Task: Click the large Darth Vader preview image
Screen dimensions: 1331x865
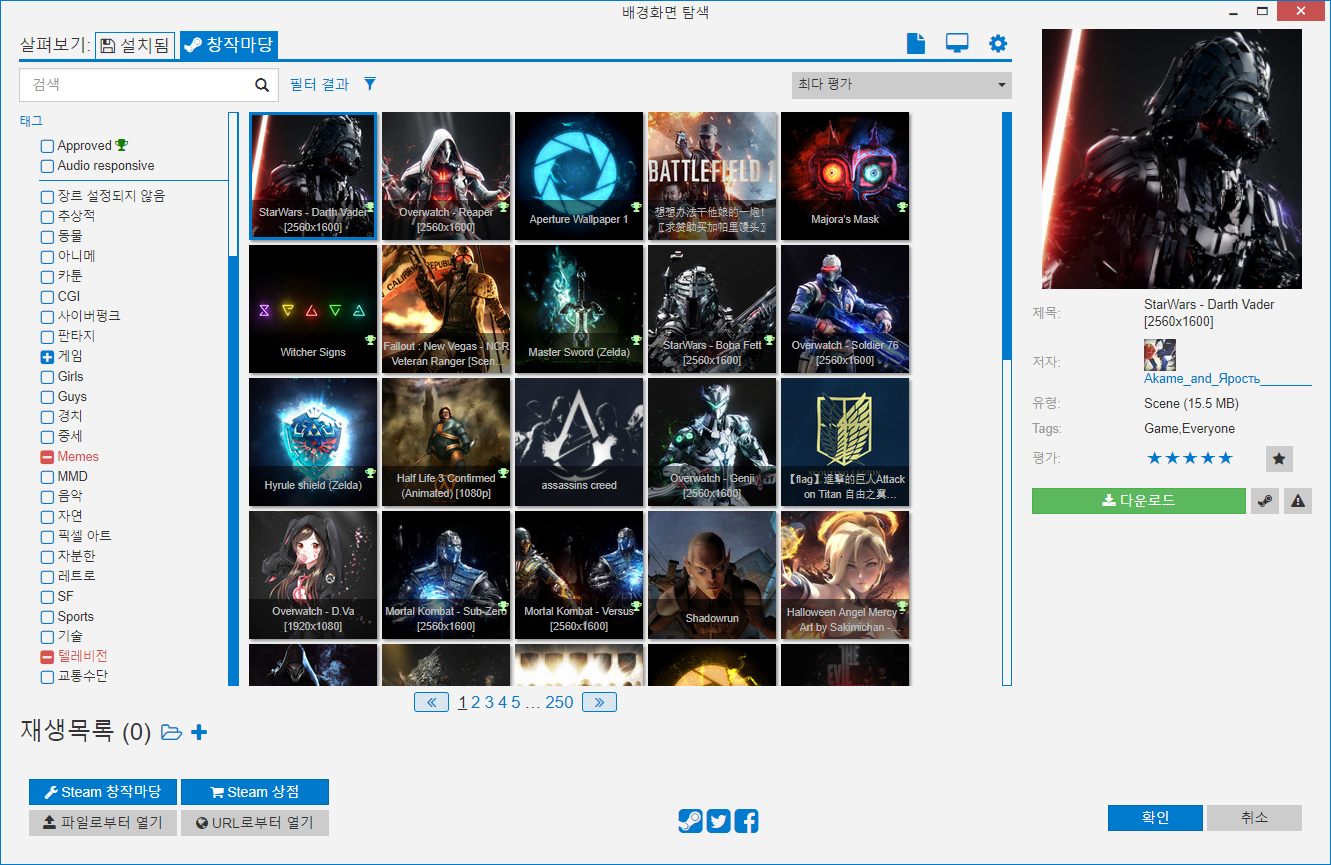Action: (1172, 159)
